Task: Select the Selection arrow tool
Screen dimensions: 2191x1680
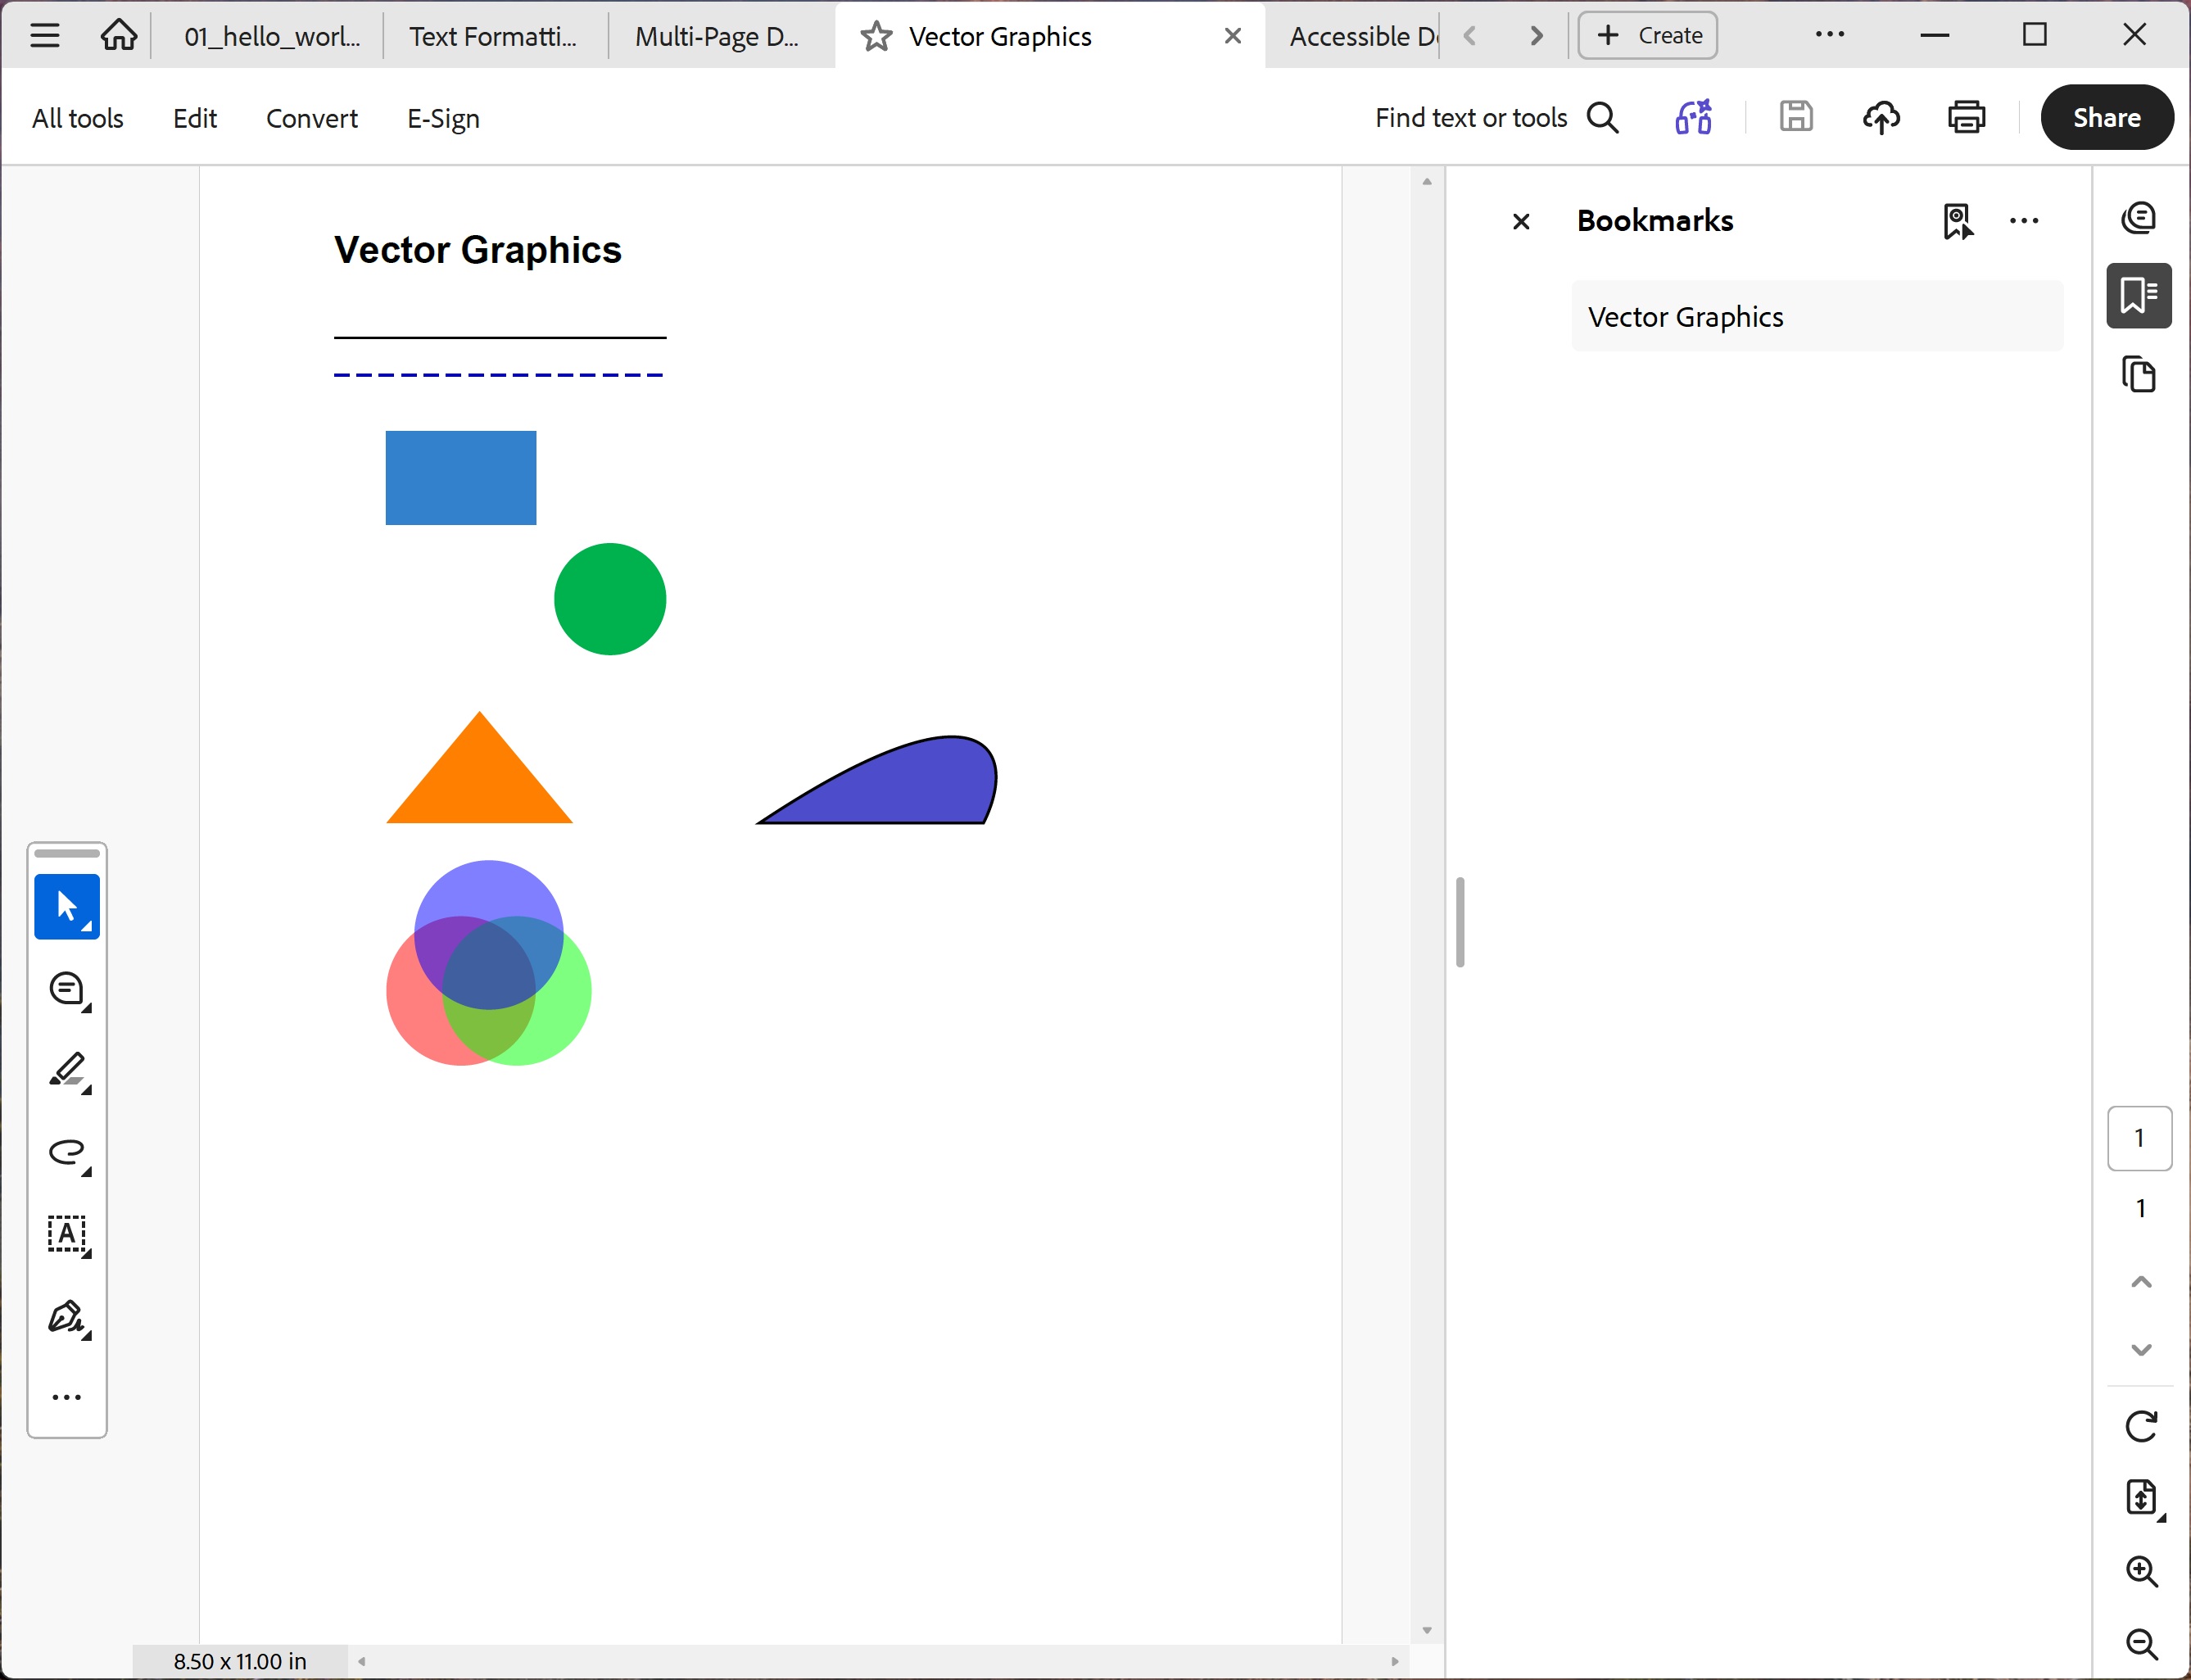Action: (x=67, y=906)
